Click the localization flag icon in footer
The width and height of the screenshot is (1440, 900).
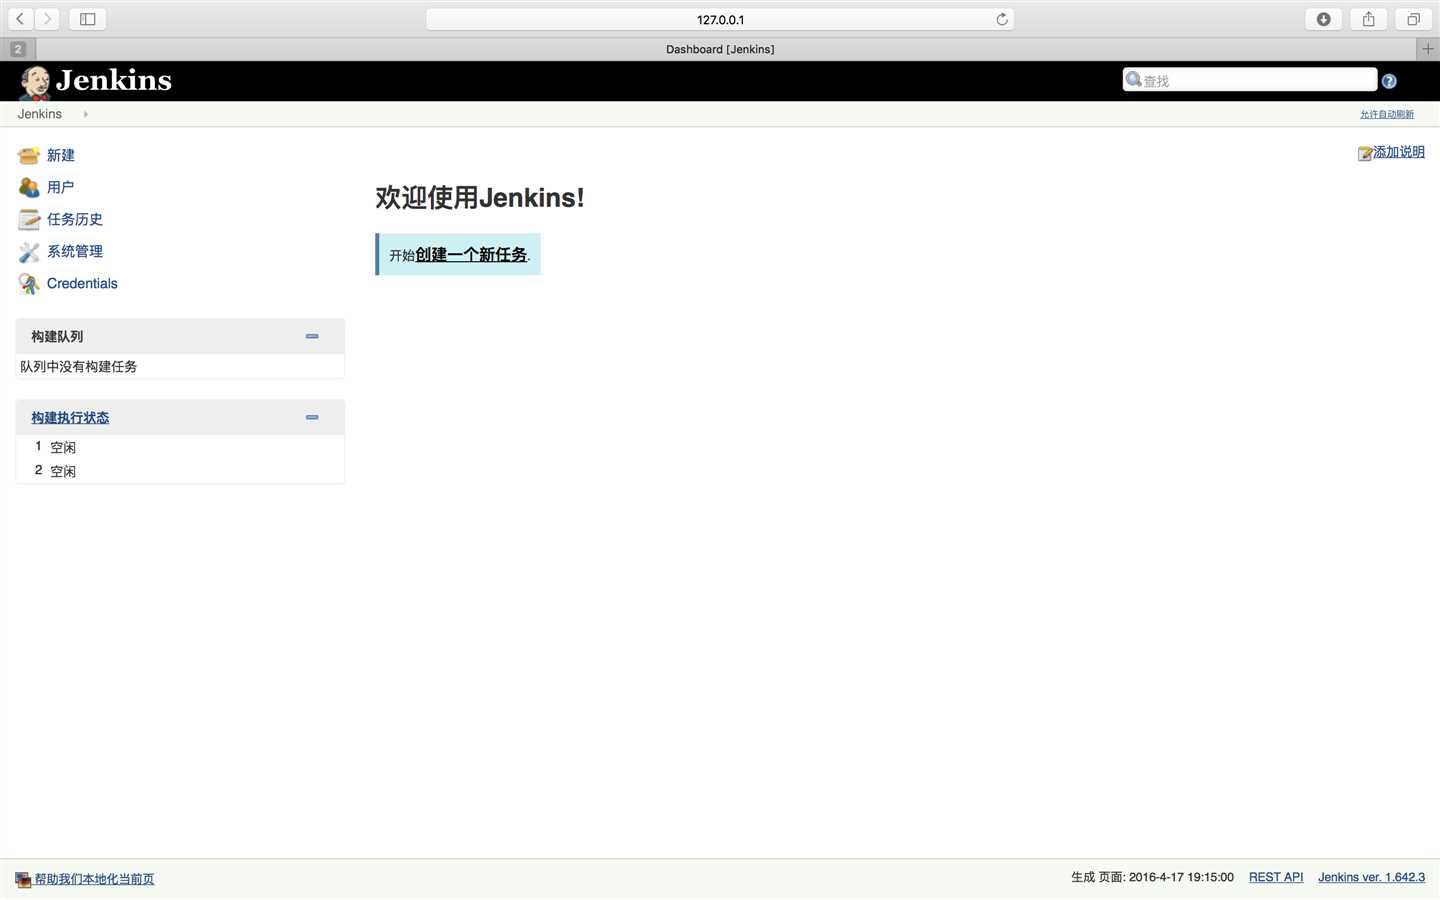[x=23, y=880]
